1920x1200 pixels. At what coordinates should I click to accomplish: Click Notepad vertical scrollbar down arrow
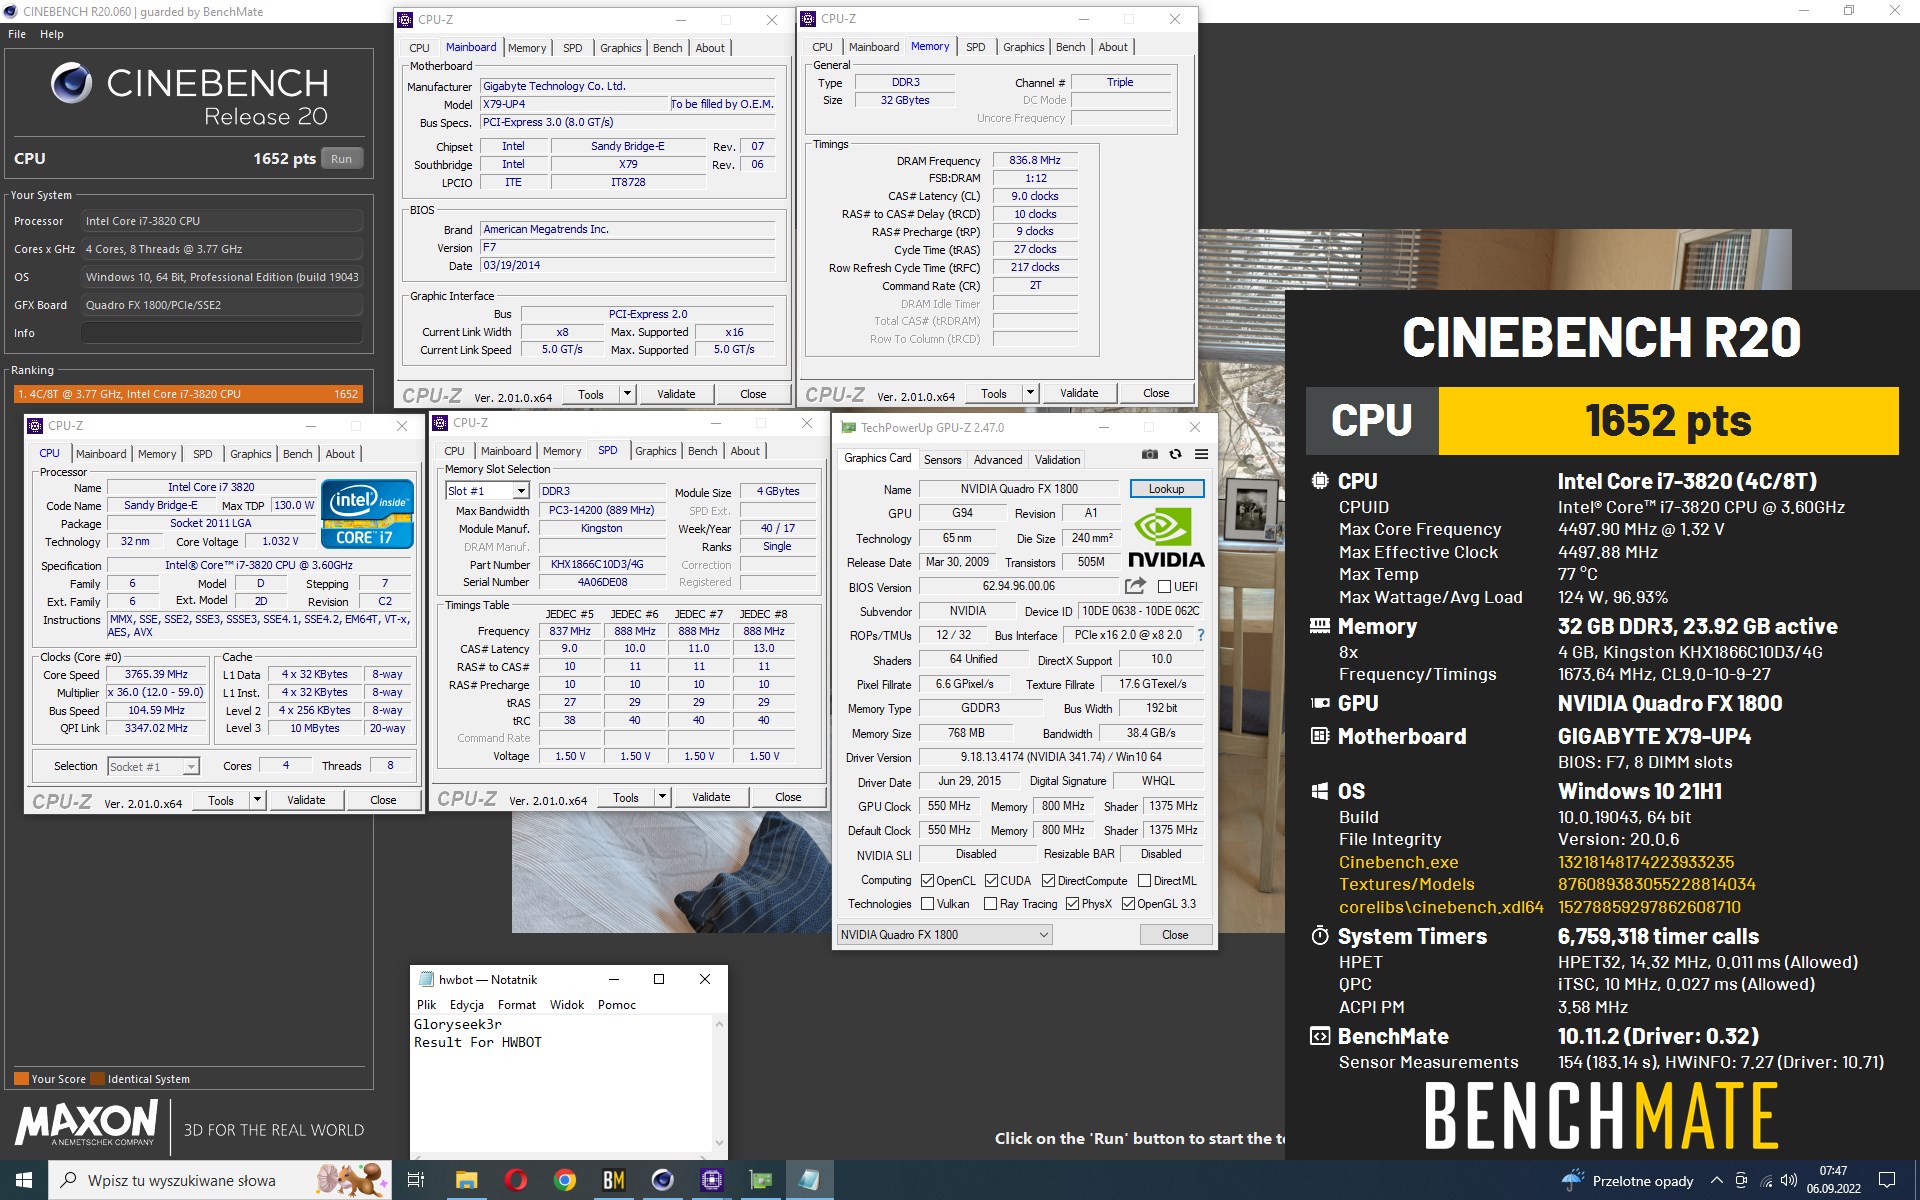click(x=718, y=1142)
